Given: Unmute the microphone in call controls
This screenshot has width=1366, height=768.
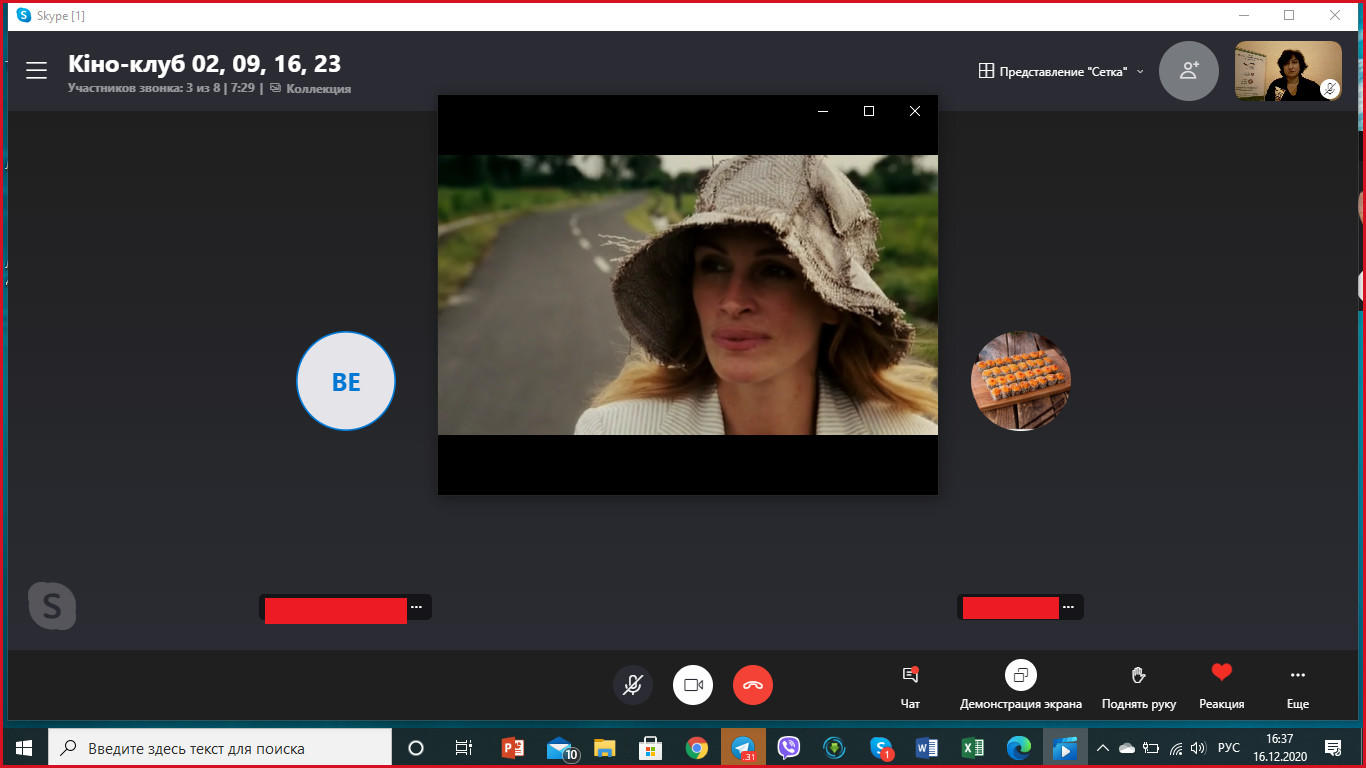Looking at the screenshot, I should [x=633, y=685].
